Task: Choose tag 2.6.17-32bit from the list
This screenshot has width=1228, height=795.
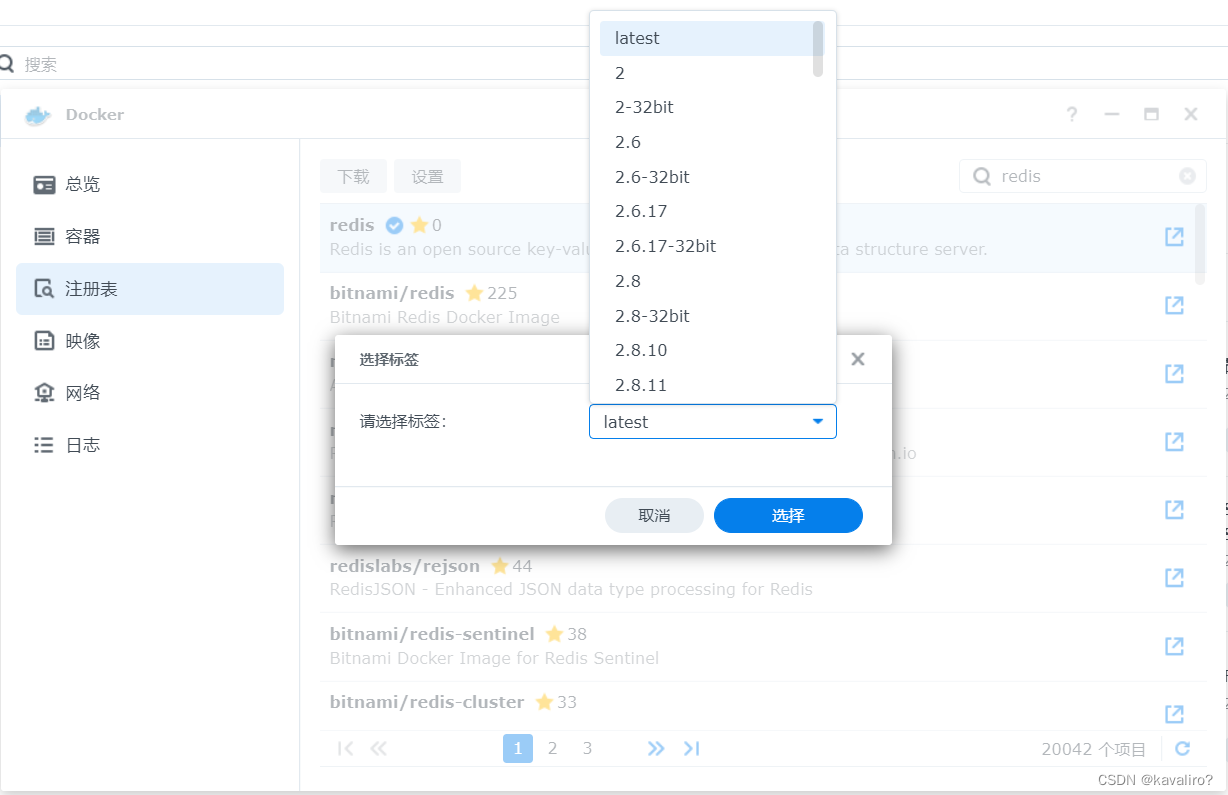Action: coord(706,246)
